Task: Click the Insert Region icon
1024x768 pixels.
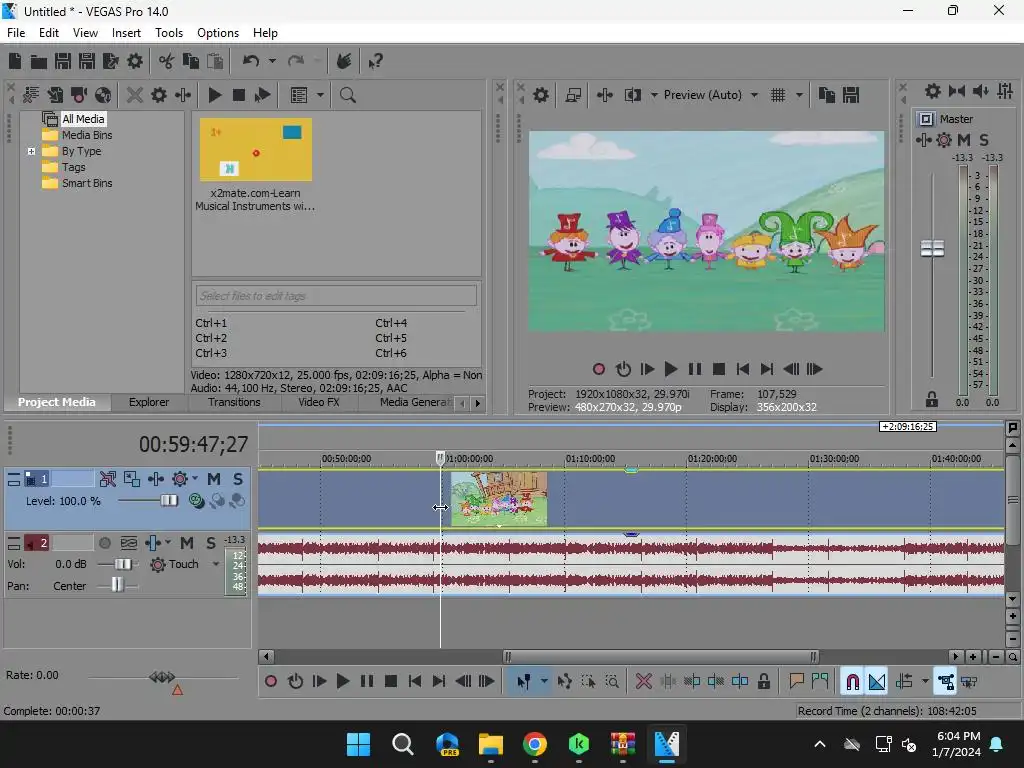Action: coord(820,682)
